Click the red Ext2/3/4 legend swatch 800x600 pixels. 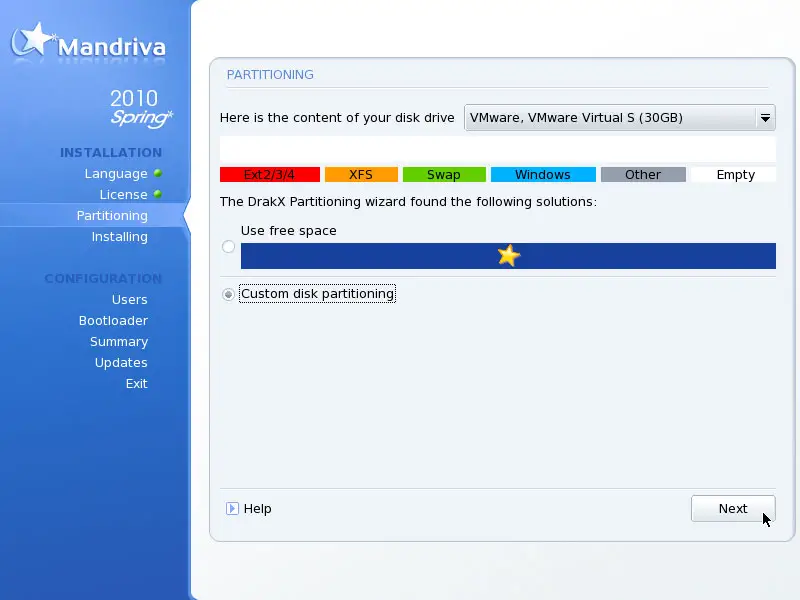270,174
